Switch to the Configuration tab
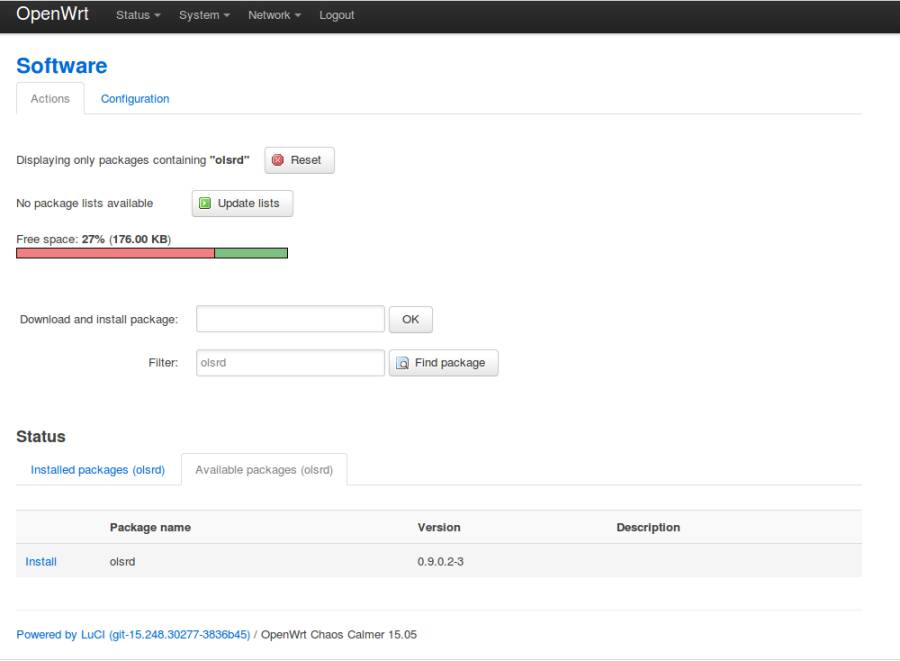Screen dimensions: 900x661 (x=135, y=99)
